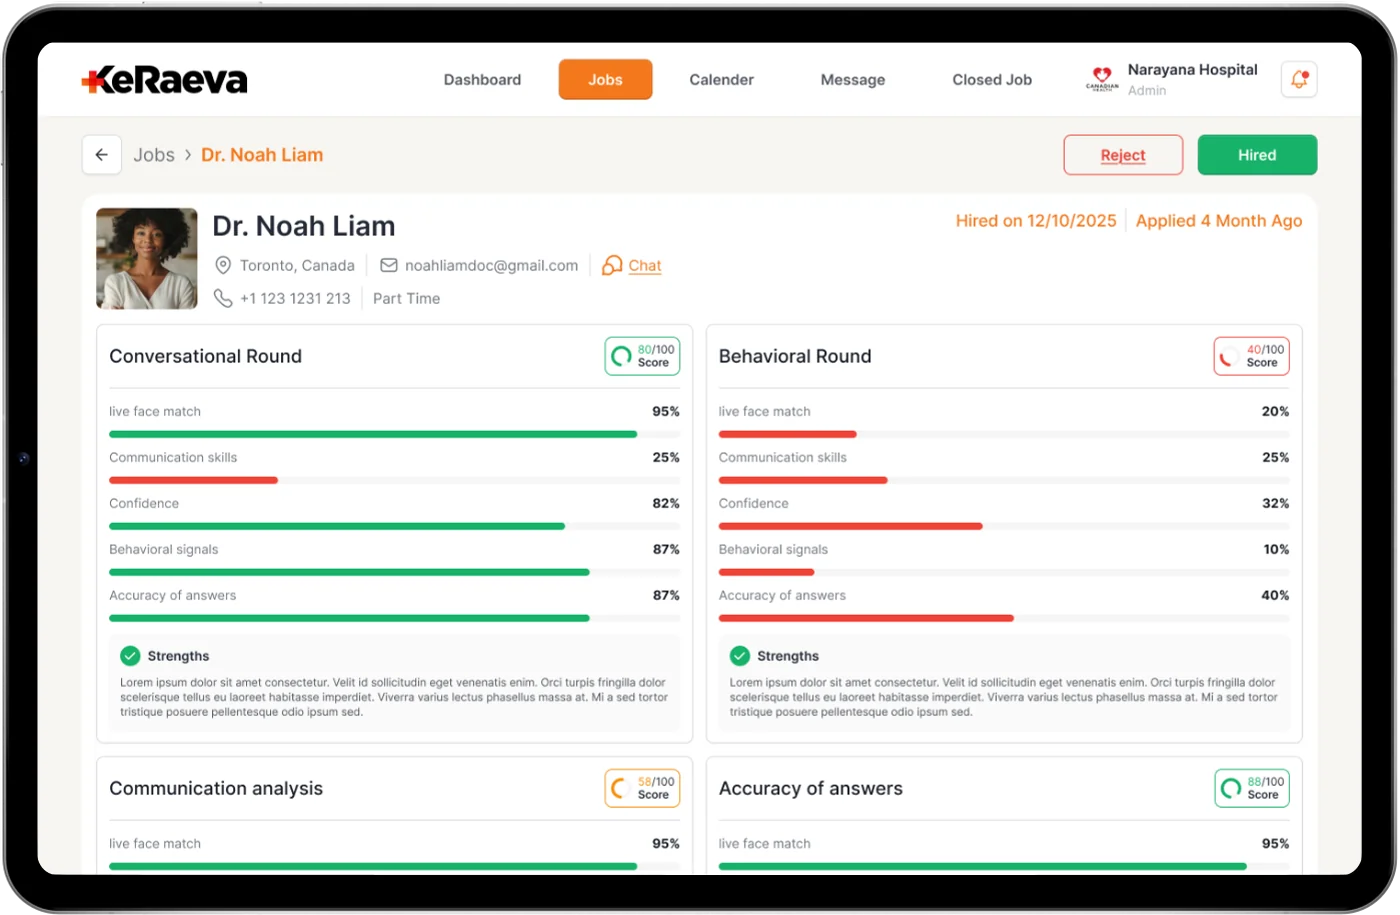Click the Communication analysis 58/100 score badge
The image size is (1400, 915).
pos(642,788)
